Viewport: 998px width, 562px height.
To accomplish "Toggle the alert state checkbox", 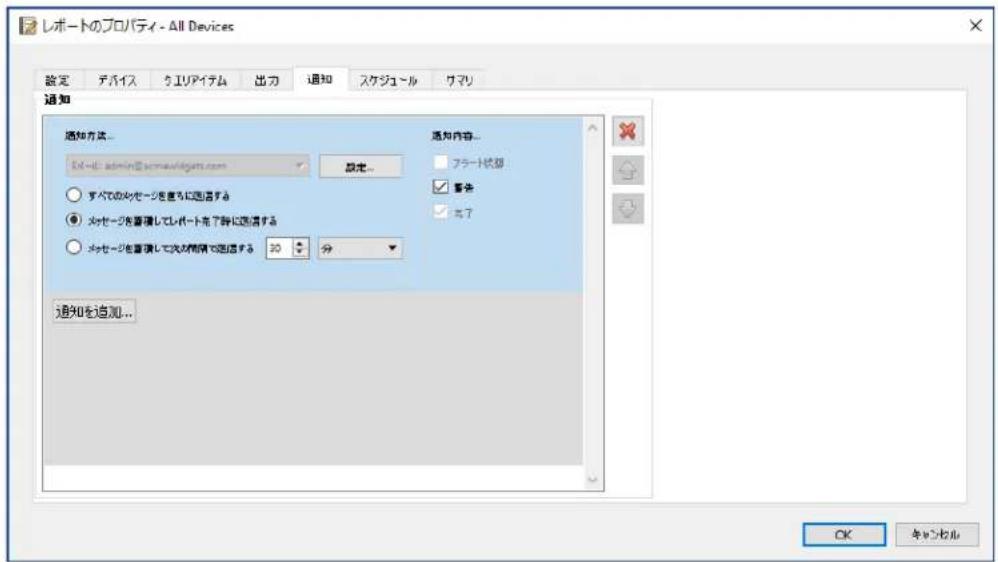I will tap(440, 162).
